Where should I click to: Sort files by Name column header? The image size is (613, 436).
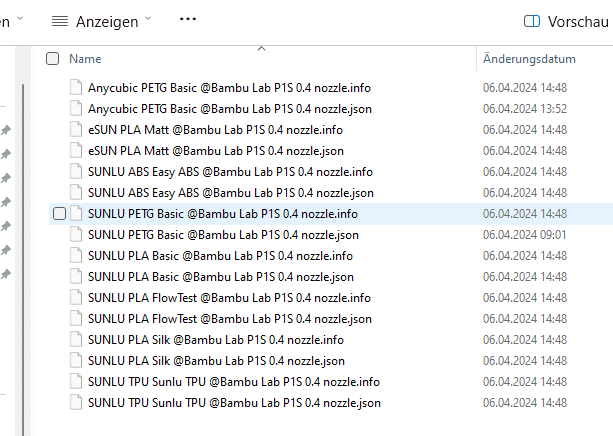[x=85, y=59]
